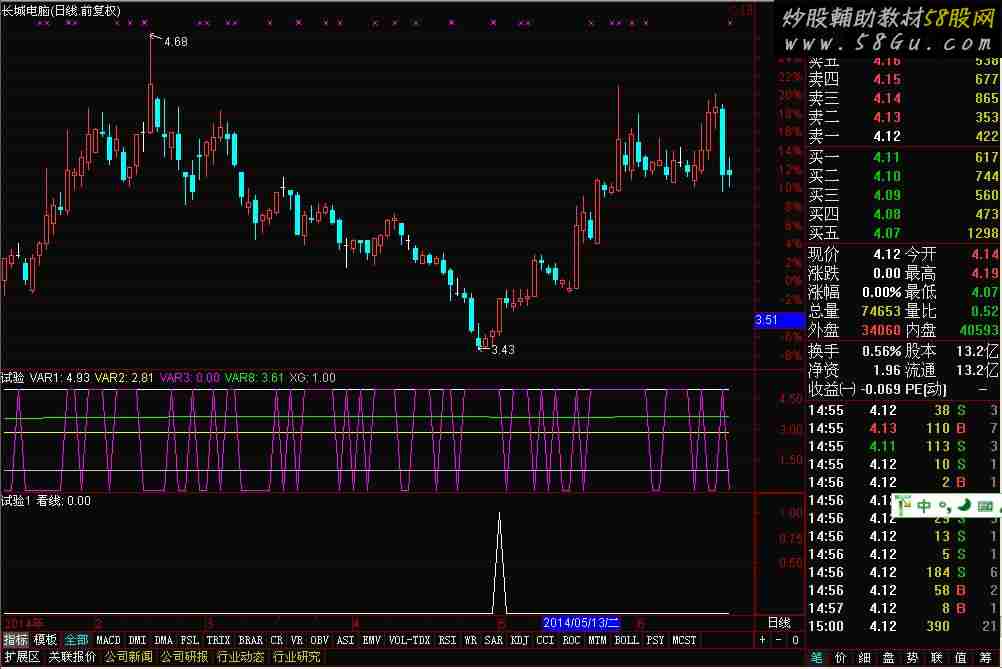This screenshot has height=669, width=1002.
Task: Open 行业研究 industry research
Action: click(297, 657)
